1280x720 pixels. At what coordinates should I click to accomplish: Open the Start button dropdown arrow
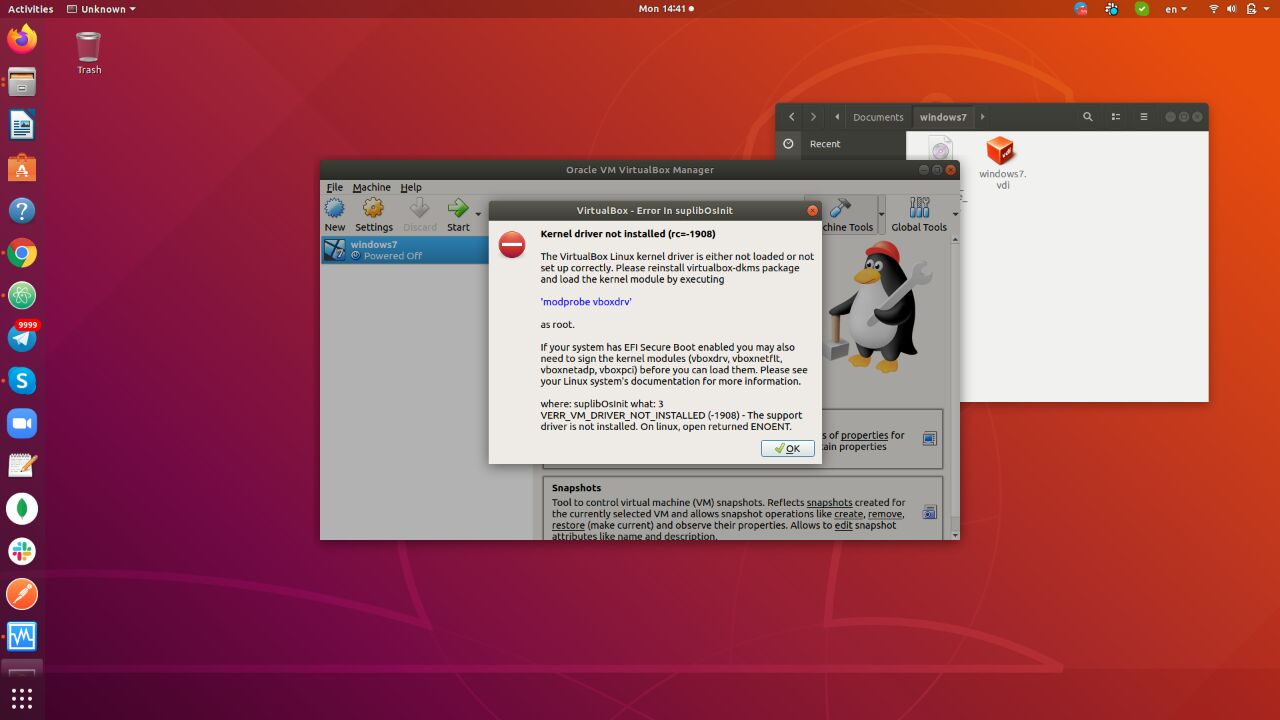478,214
